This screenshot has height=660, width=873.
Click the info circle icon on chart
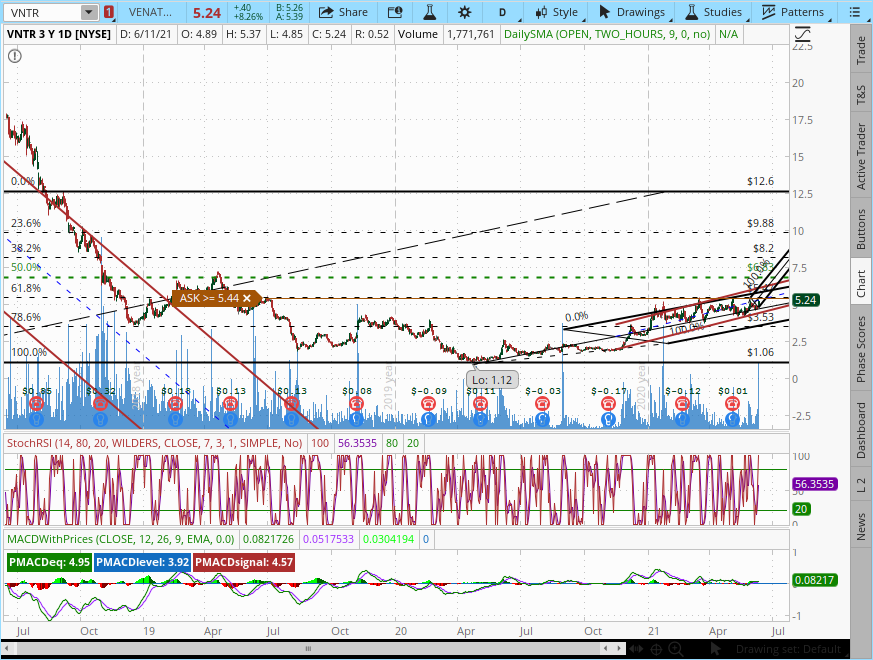click(x=14, y=56)
